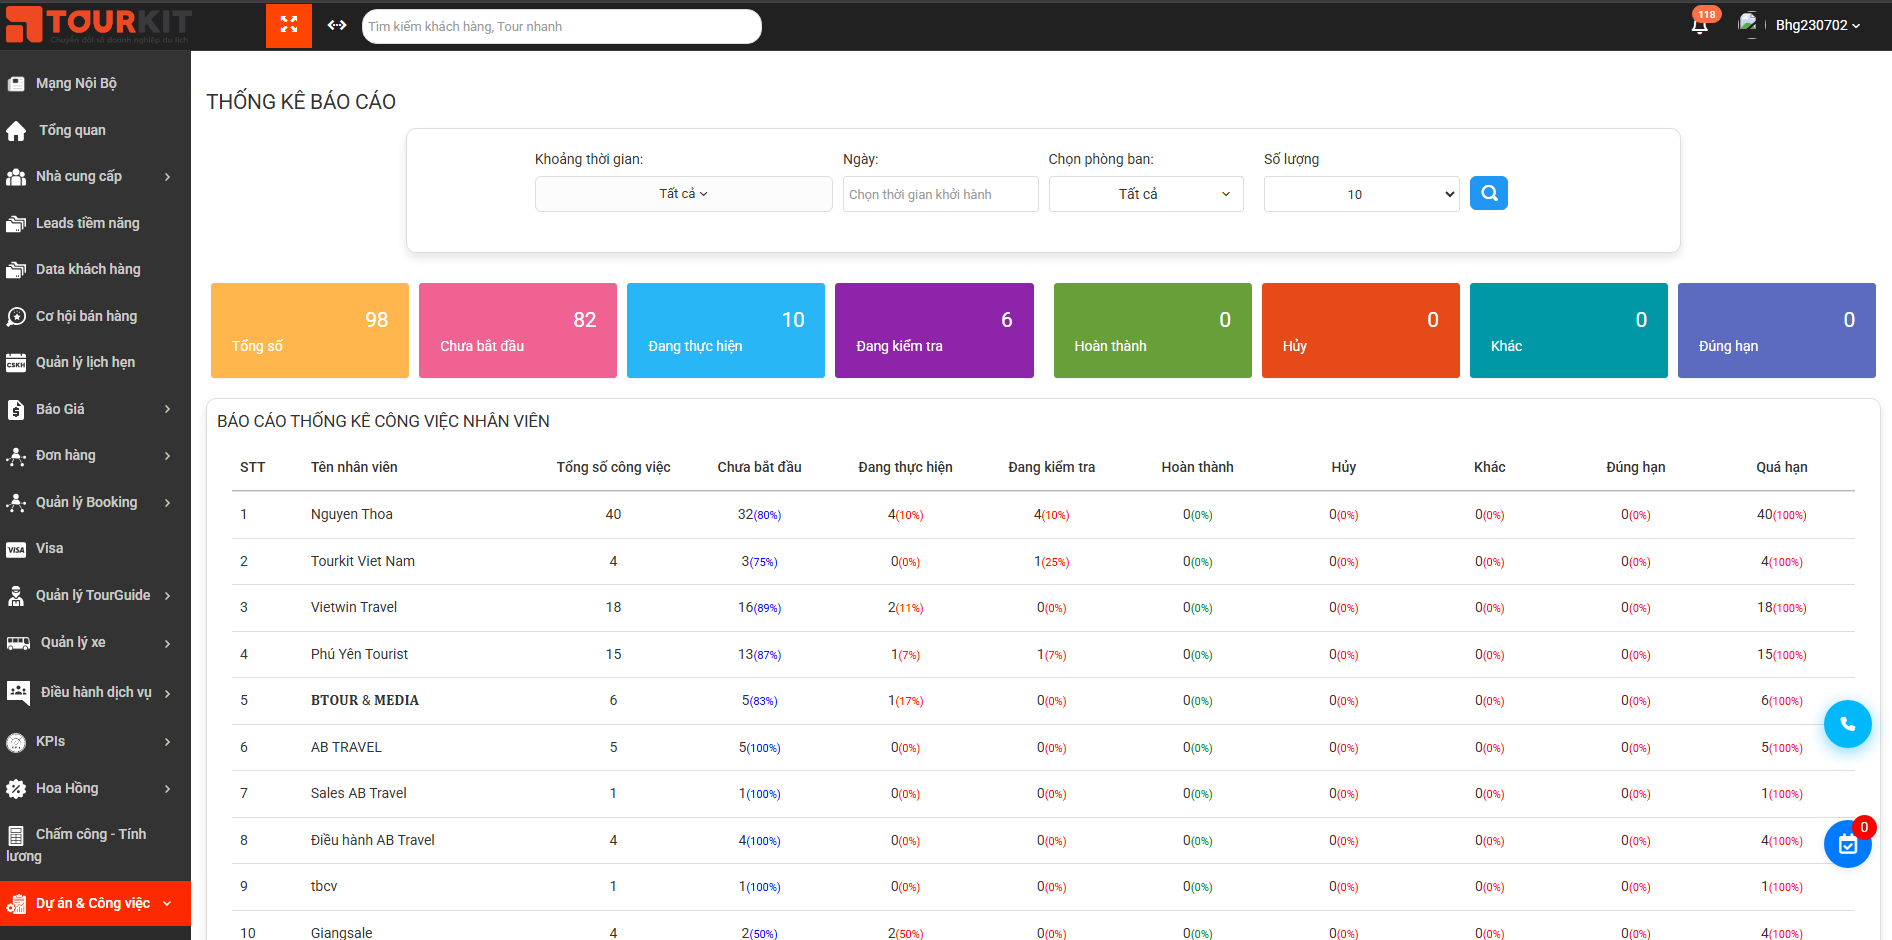
Task: Click employee name Phú Yên Tourist
Action: [360, 654]
